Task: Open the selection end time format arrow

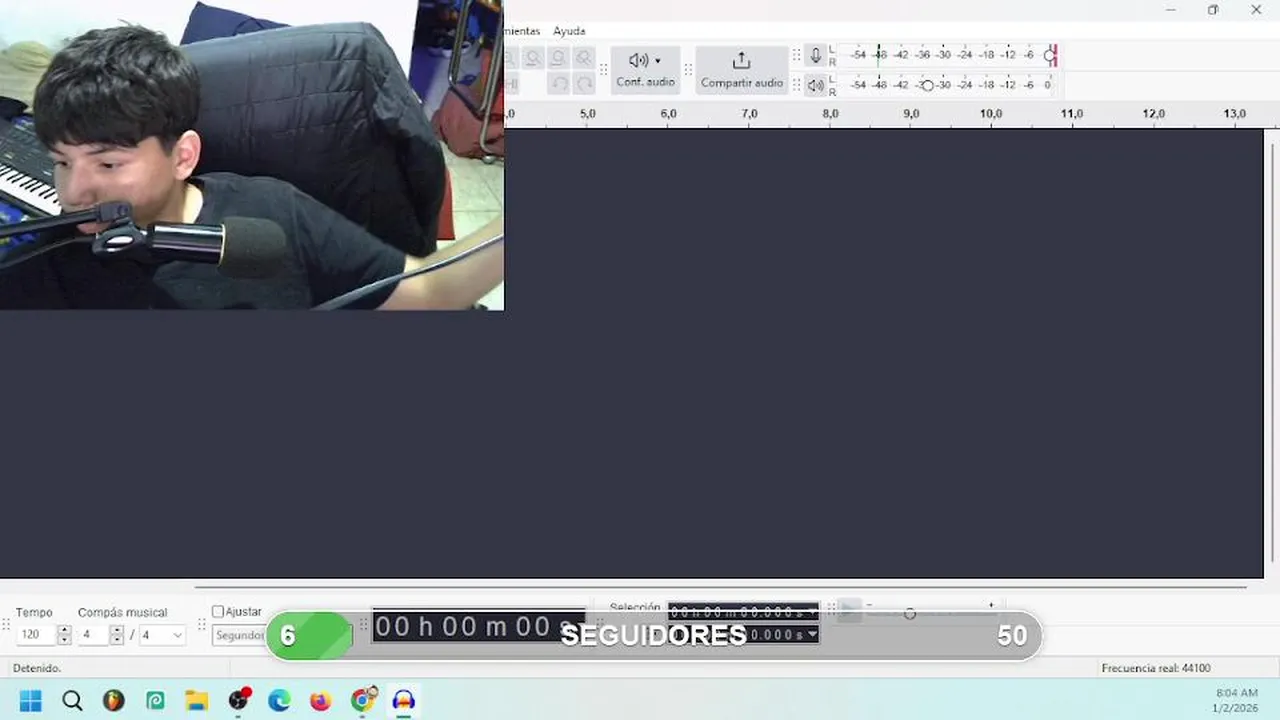Action: 812,634
